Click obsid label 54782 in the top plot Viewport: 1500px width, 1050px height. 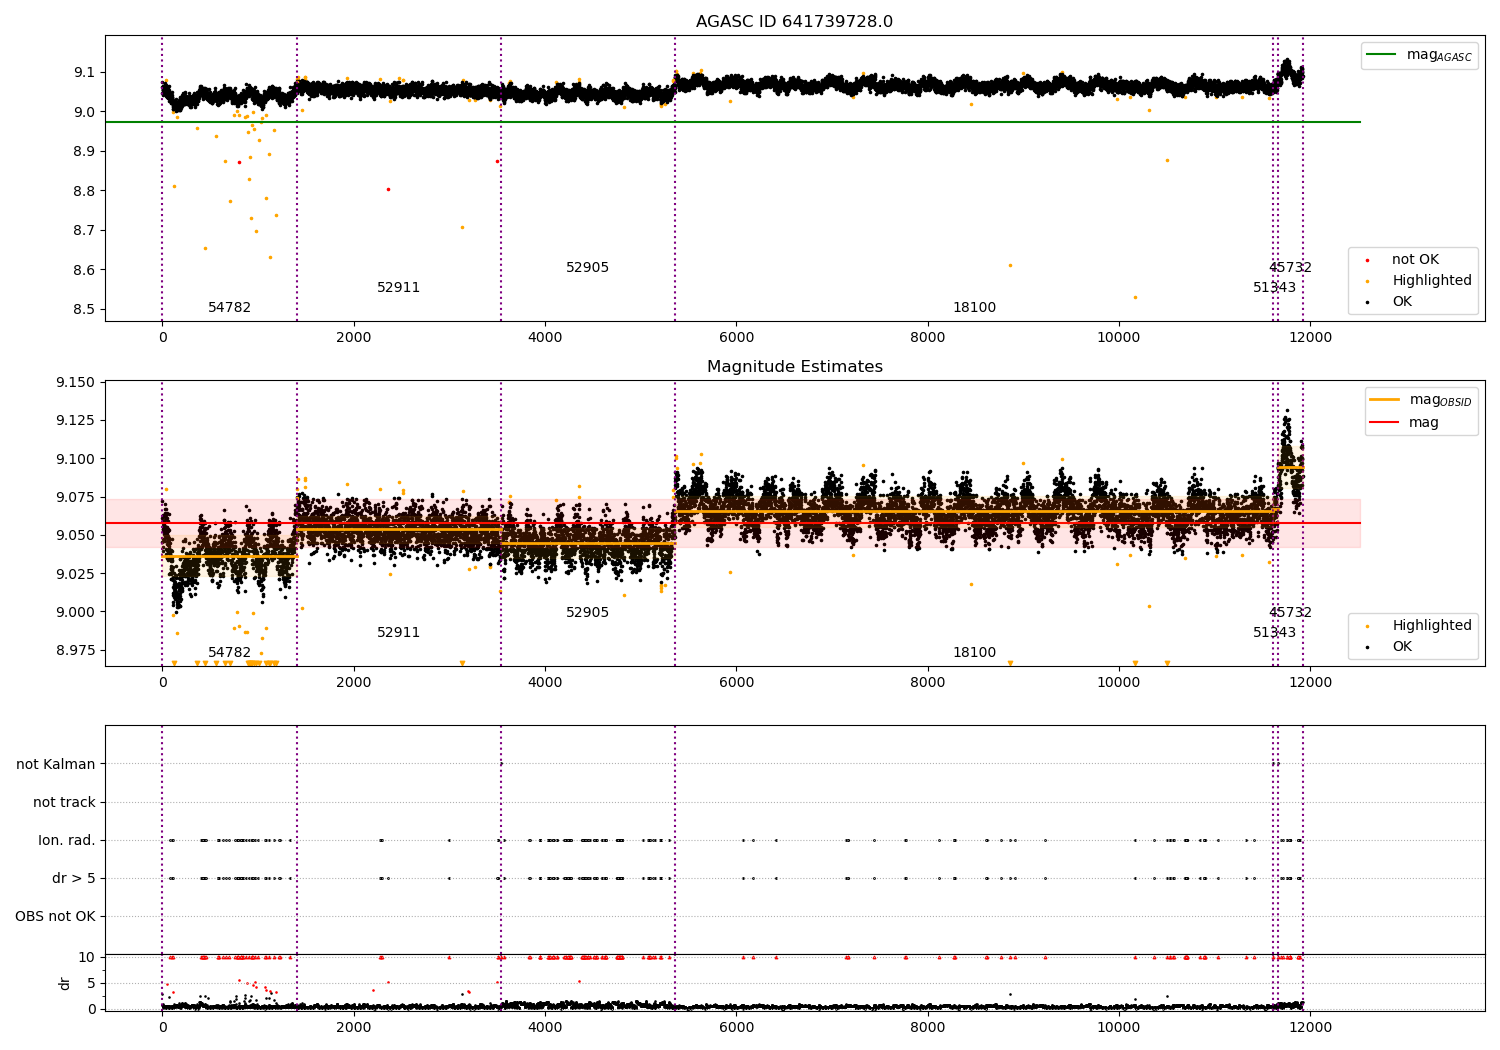click(229, 308)
